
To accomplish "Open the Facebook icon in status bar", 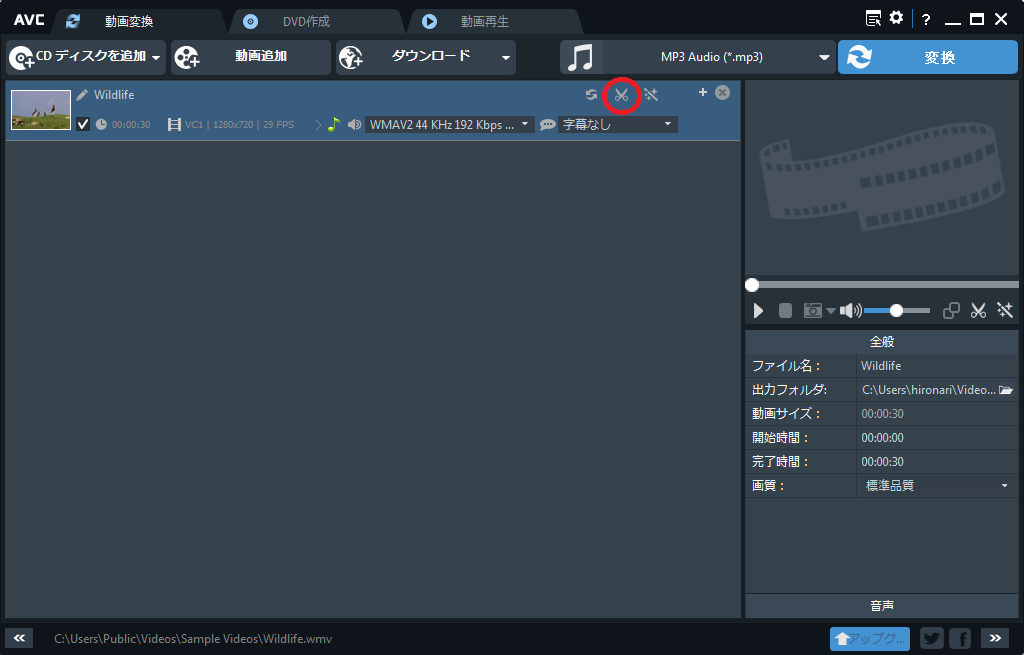I will point(960,638).
